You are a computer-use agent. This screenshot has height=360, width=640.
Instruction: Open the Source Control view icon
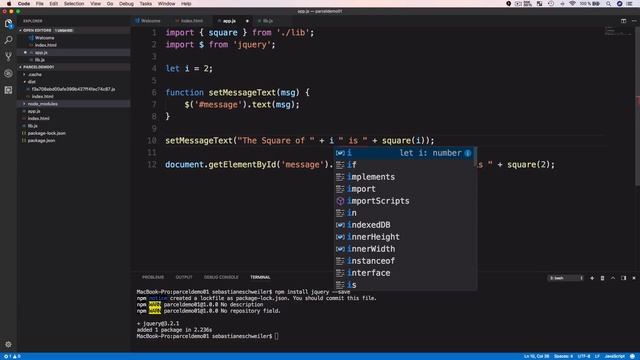(x=9, y=56)
